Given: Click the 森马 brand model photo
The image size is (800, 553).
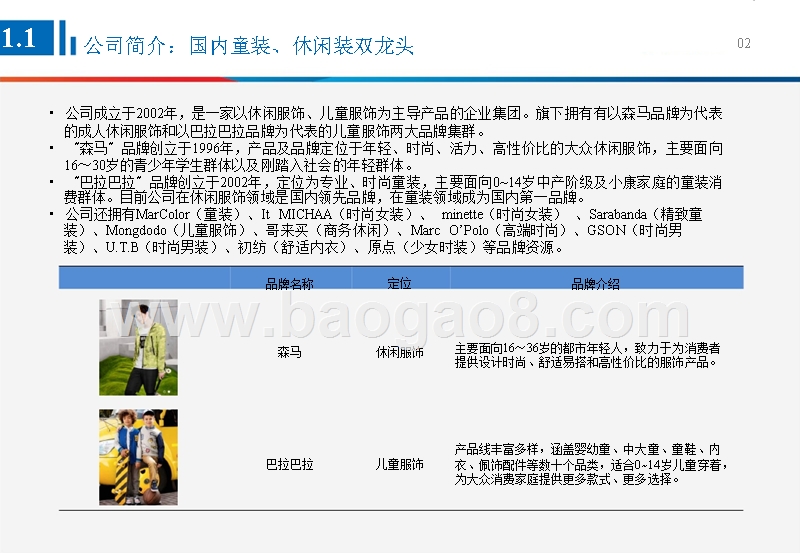Looking at the screenshot, I should (x=138, y=347).
